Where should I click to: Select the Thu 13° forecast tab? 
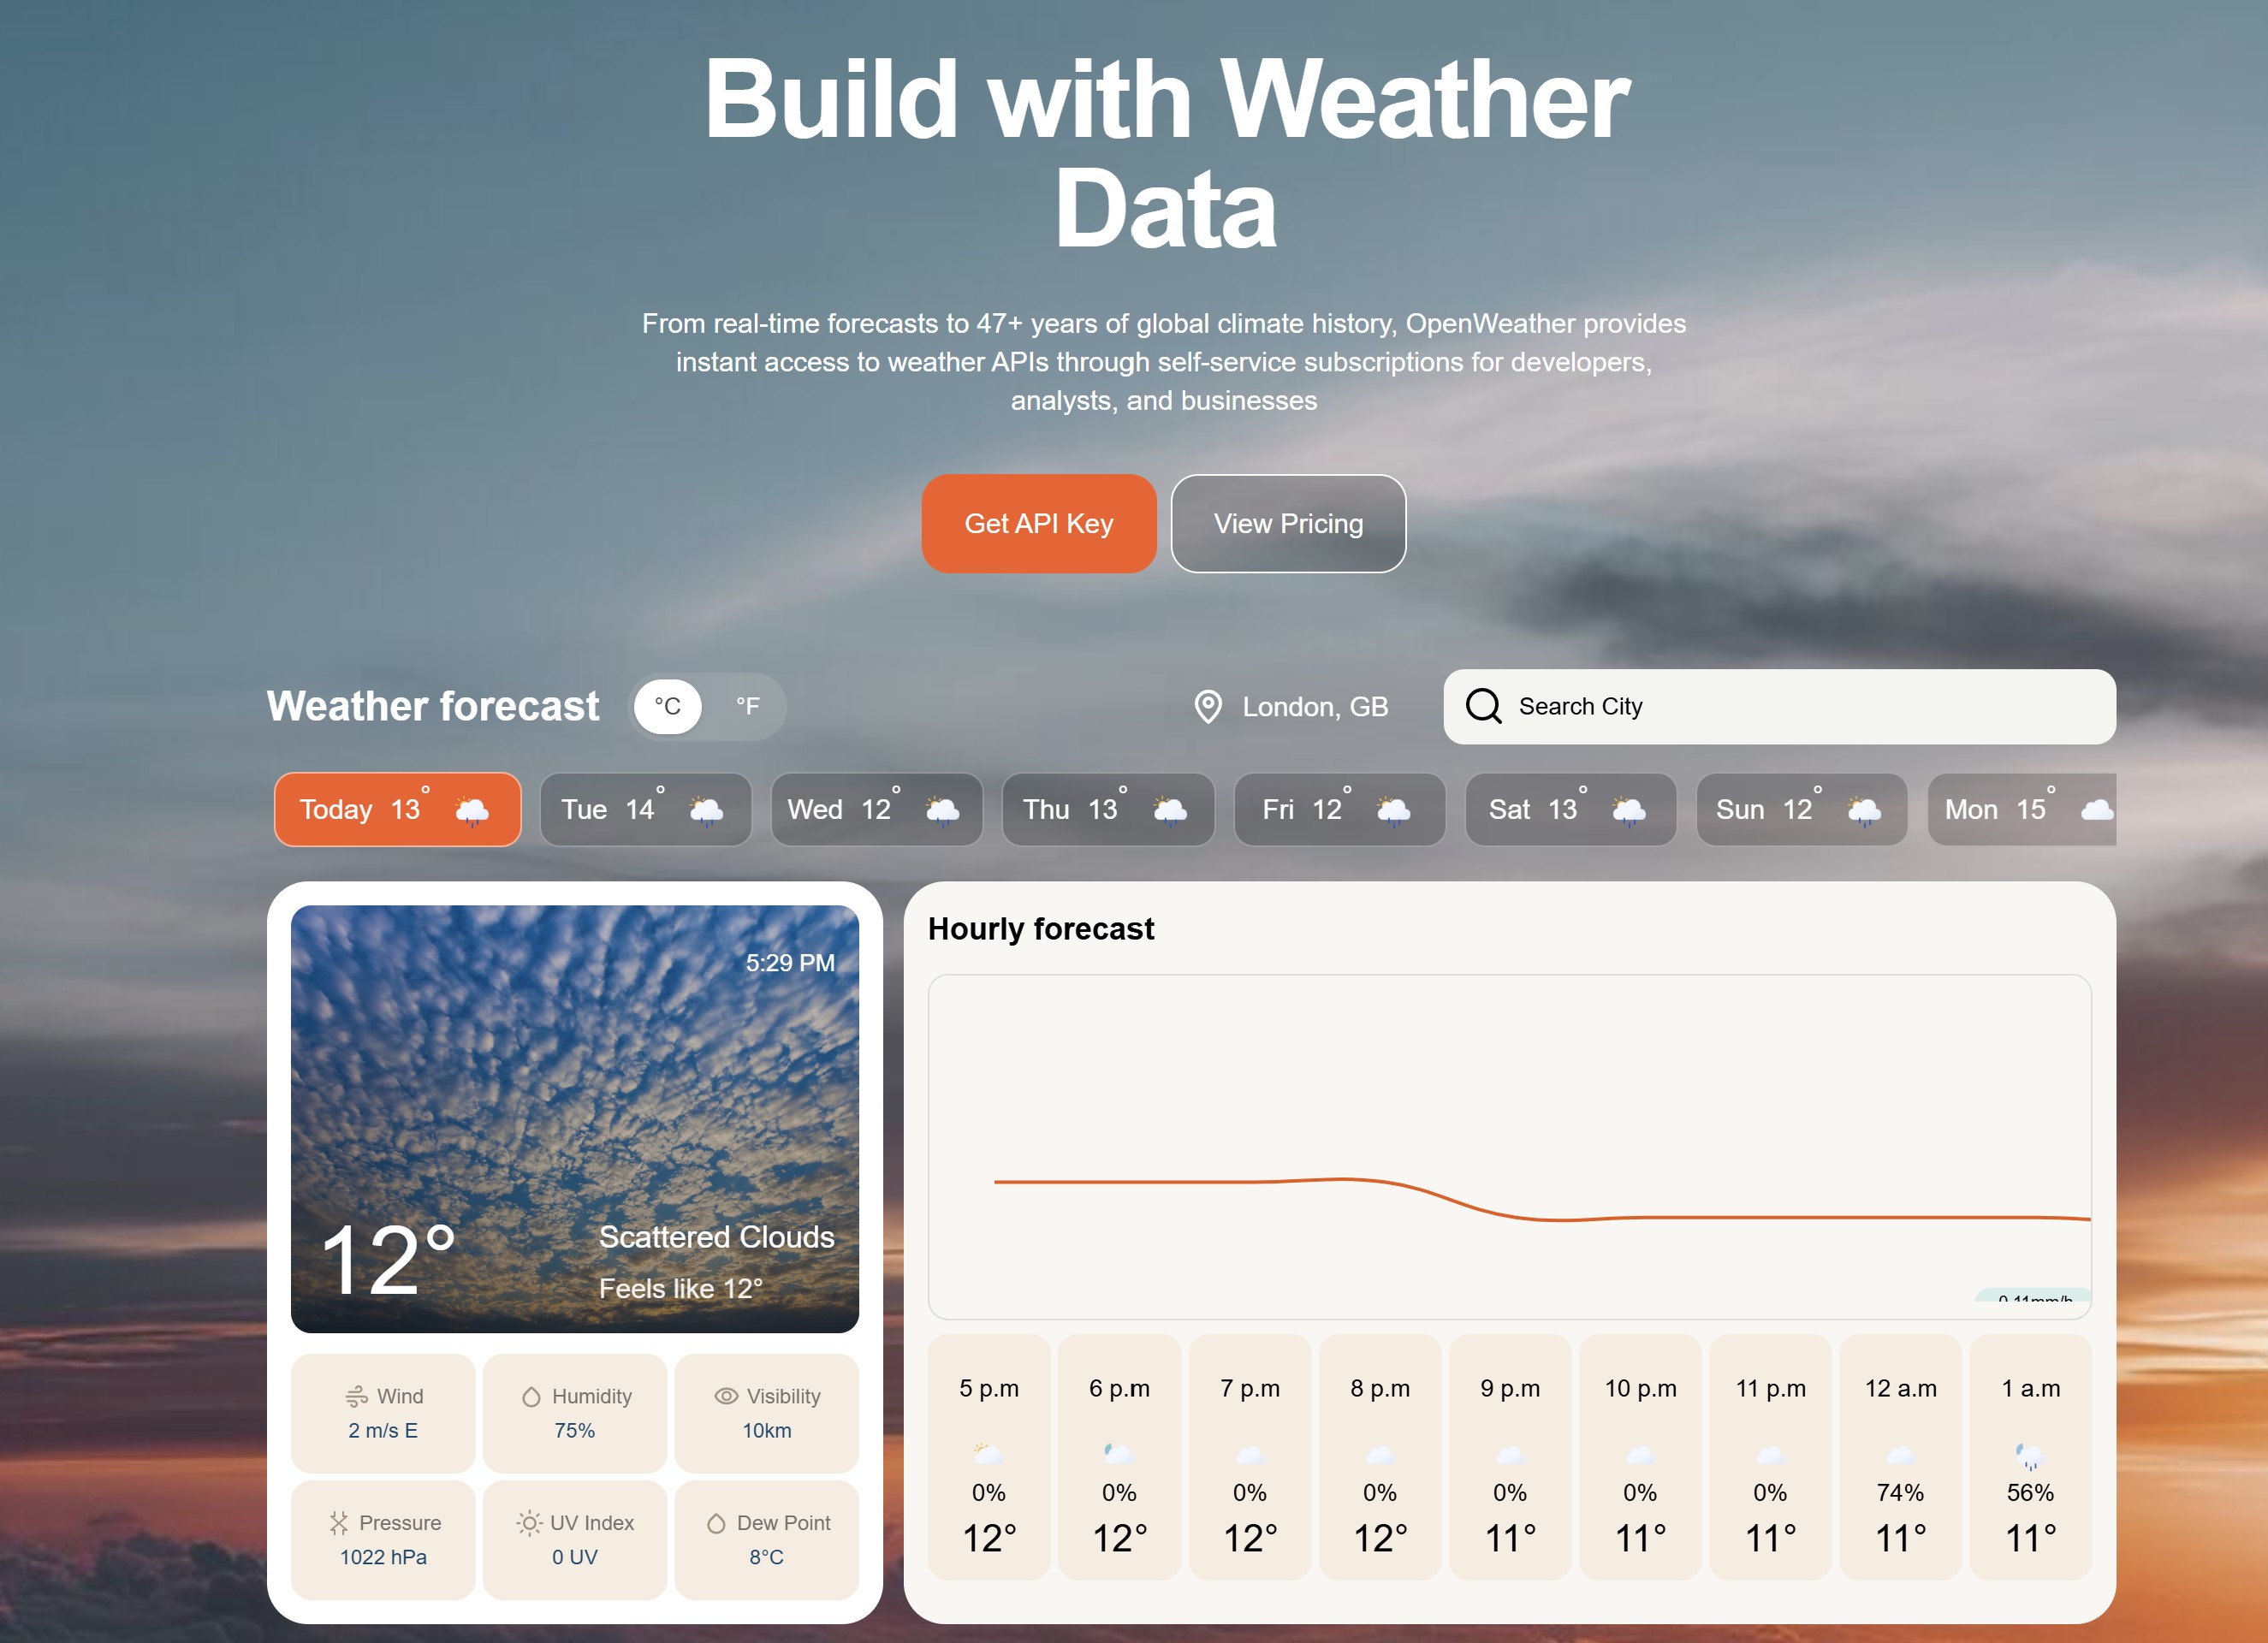pyautogui.click(x=1108, y=809)
